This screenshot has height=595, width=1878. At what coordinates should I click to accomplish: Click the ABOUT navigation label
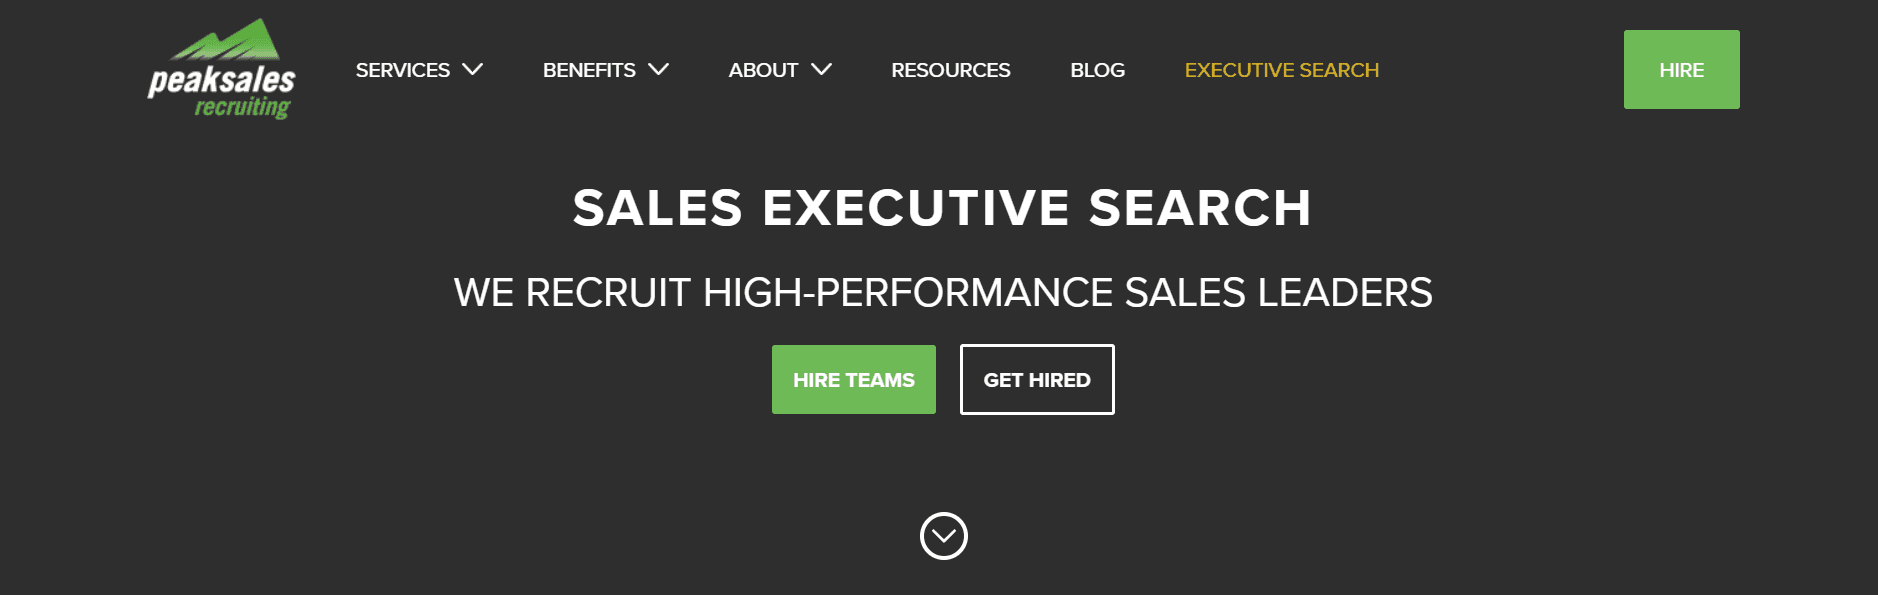(762, 70)
